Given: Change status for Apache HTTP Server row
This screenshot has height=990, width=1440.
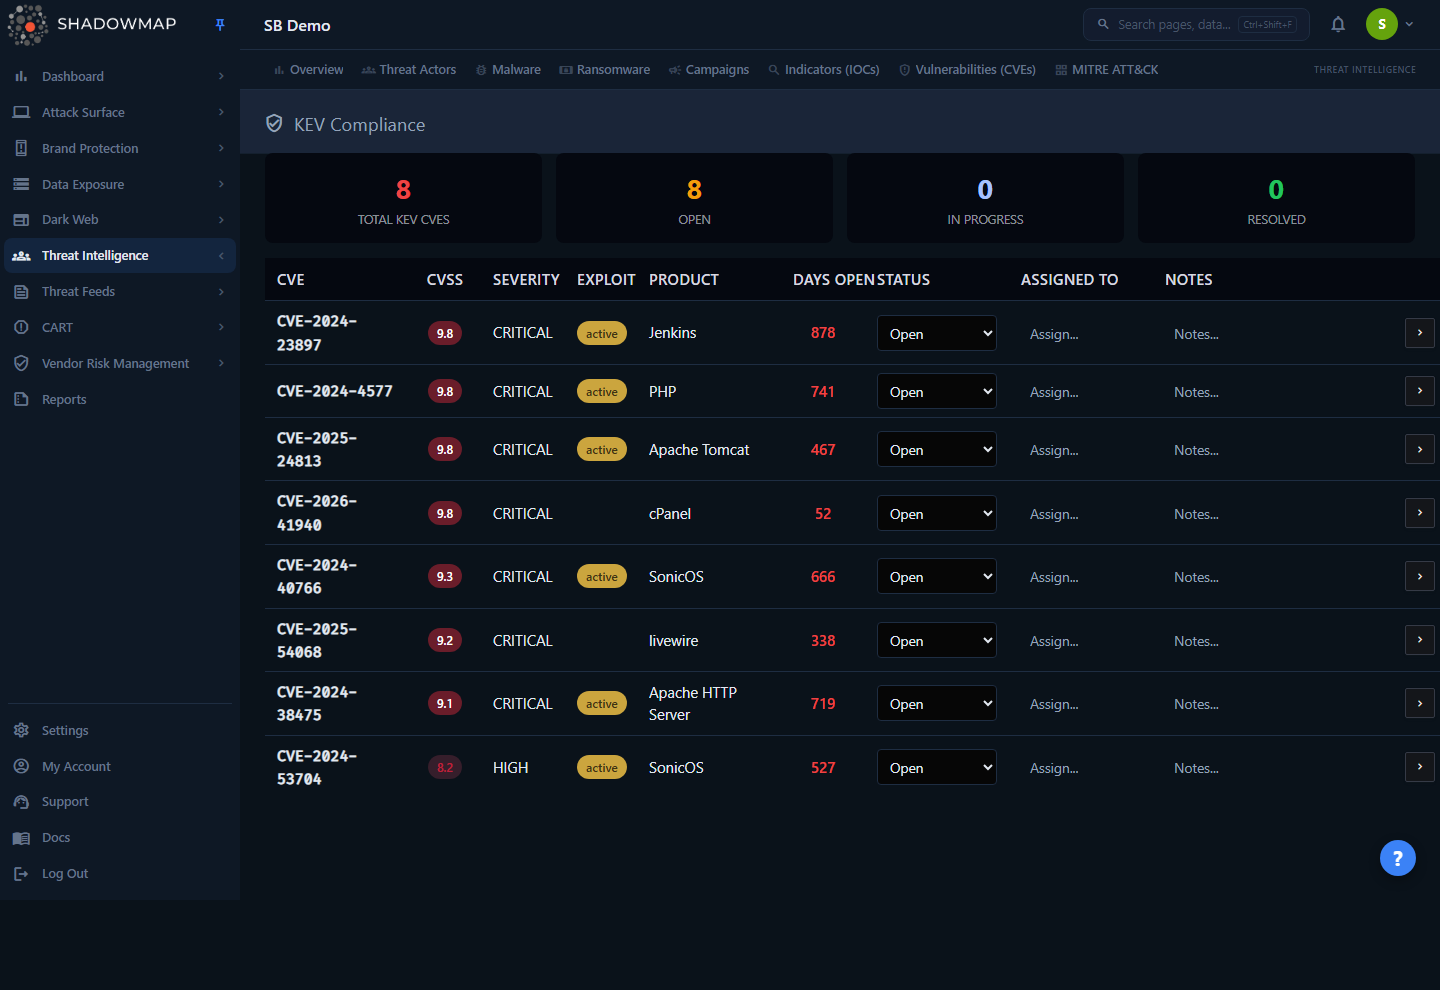Looking at the screenshot, I should 937,703.
